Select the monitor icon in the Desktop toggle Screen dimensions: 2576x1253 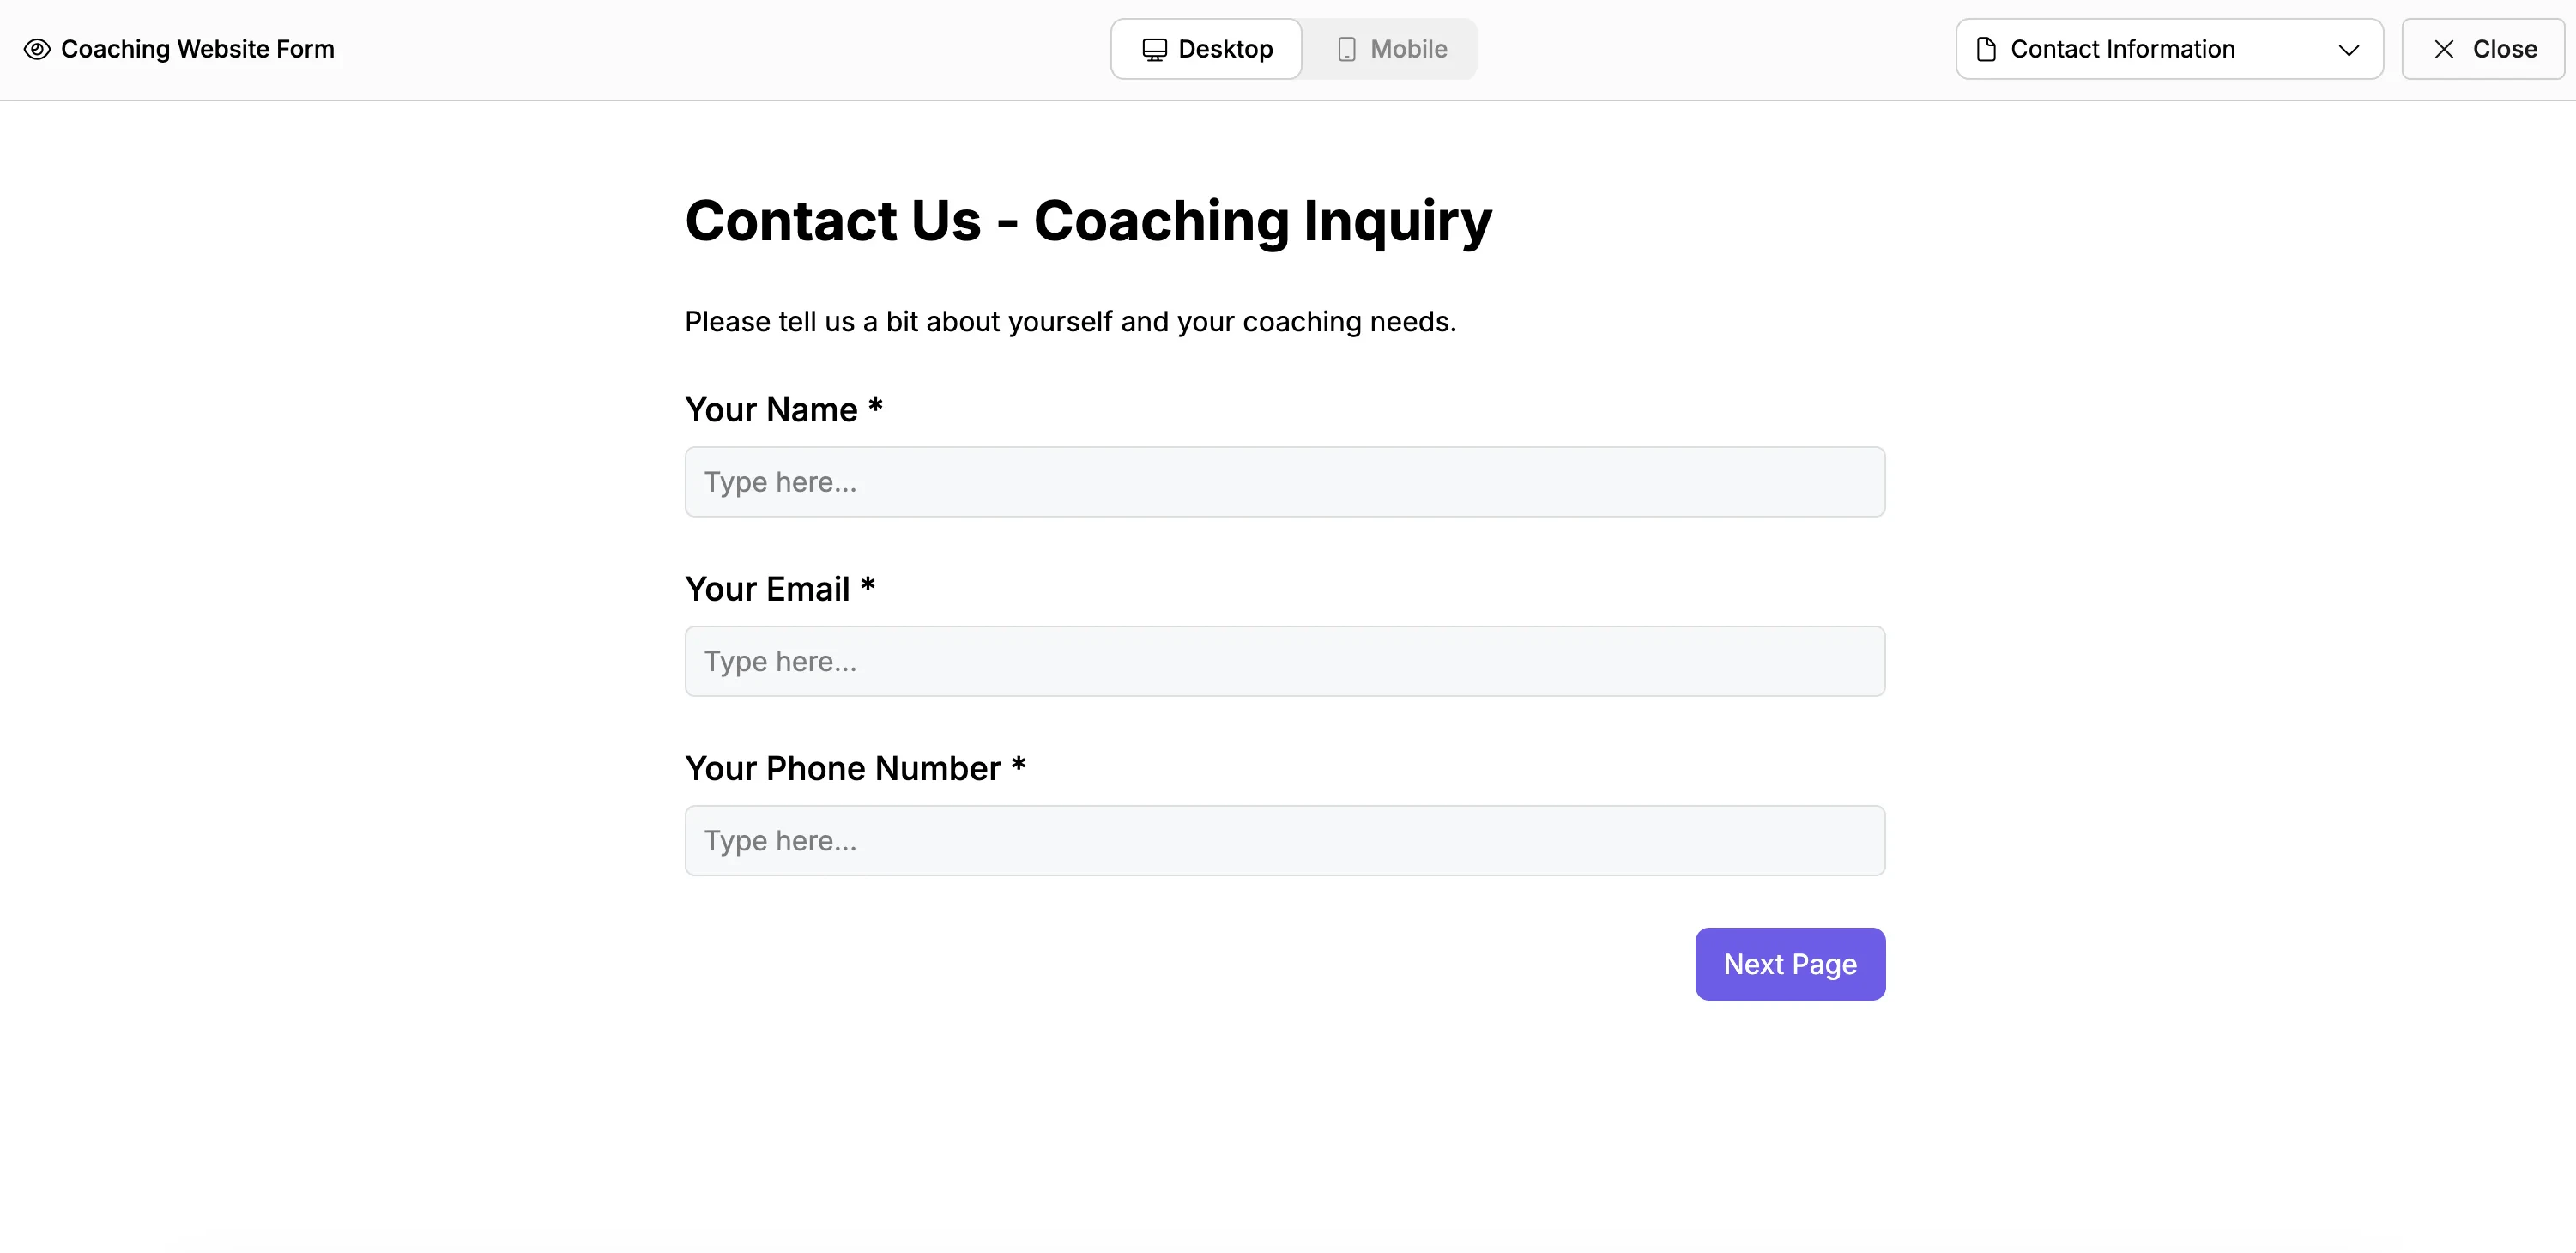pyautogui.click(x=1155, y=48)
